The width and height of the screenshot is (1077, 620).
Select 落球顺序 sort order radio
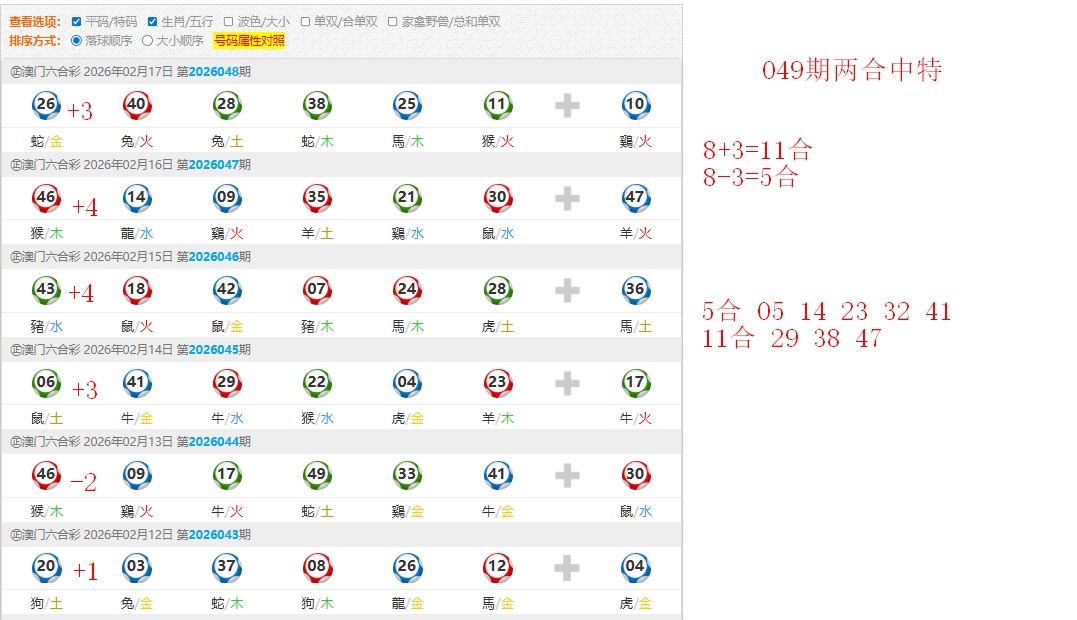tap(77, 41)
